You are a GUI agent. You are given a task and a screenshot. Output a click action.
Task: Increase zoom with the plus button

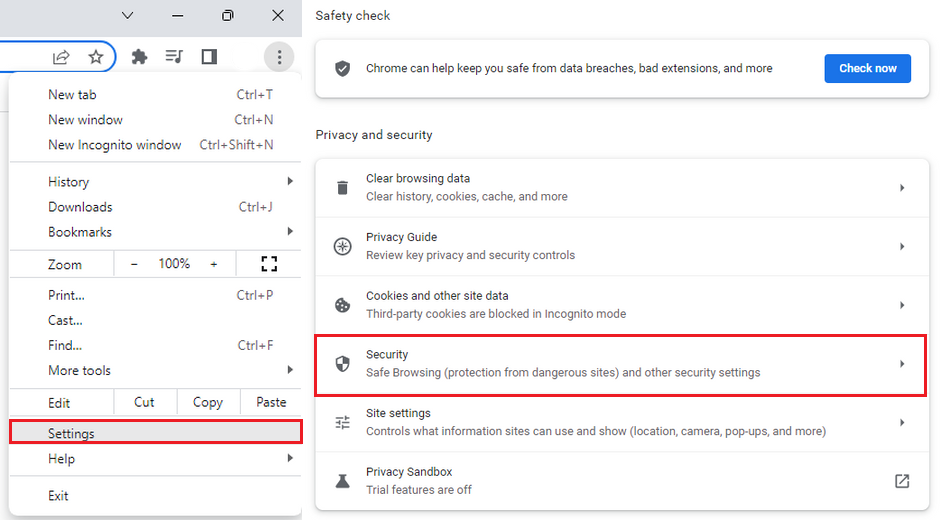tap(213, 264)
